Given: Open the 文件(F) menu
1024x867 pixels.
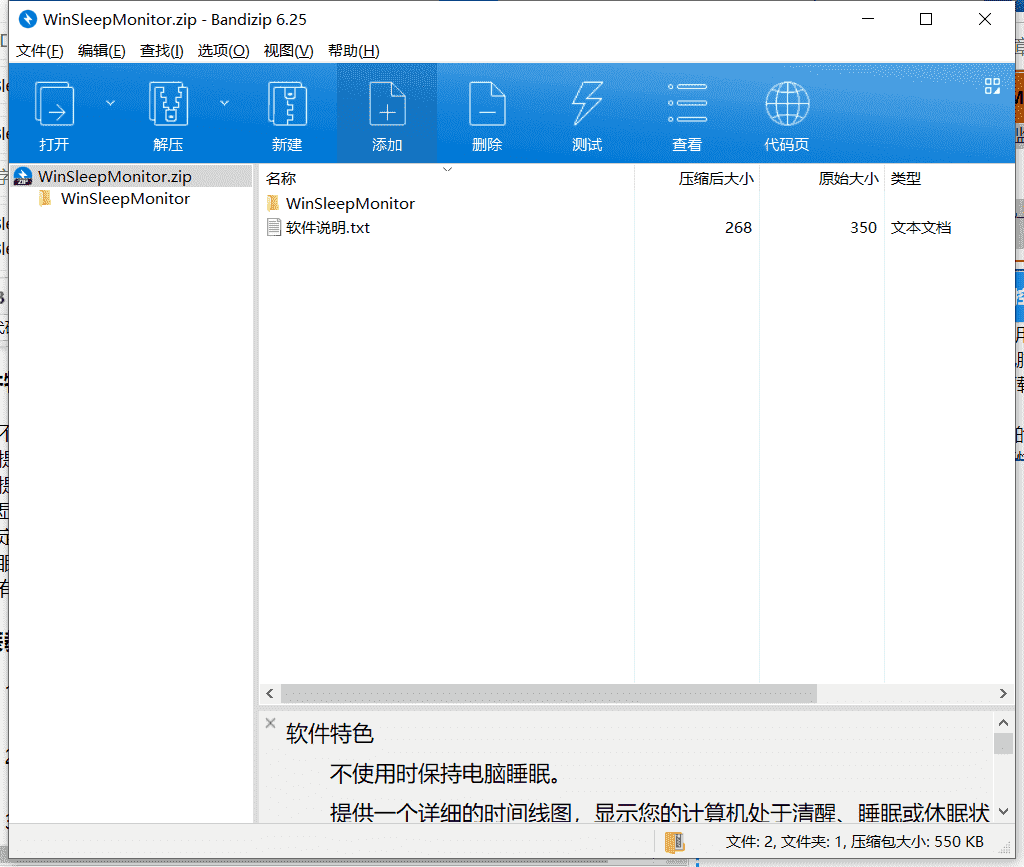Looking at the screenshot, I should click(39, 51).
